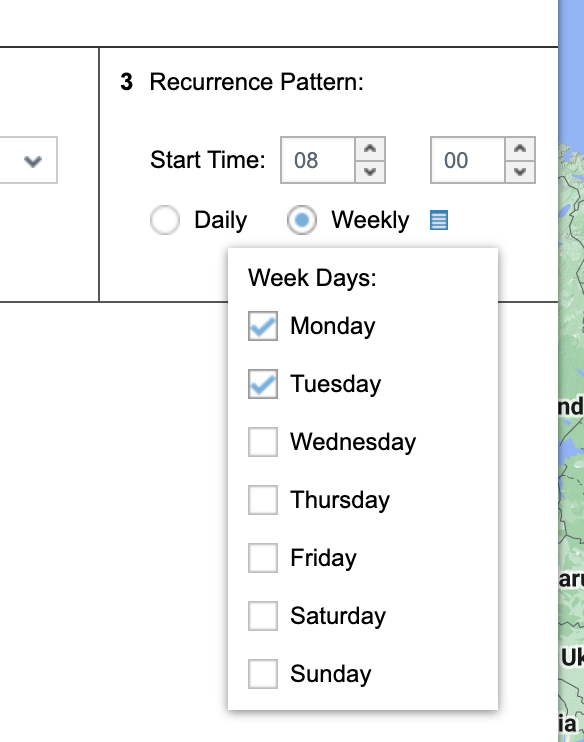The image size is (584, 742).
Task: Increase the start hour with up arrow
Action: (x=370, y=149)
